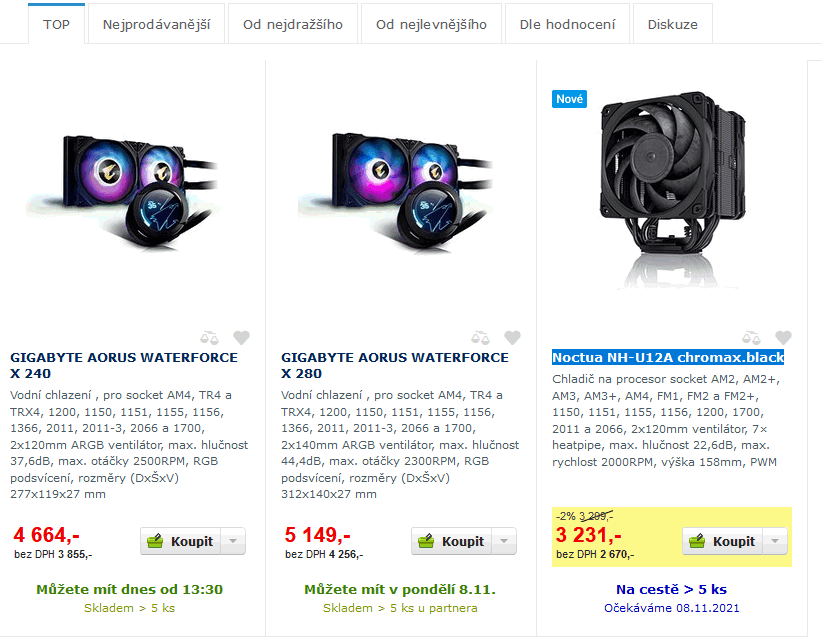Buy the AORUS WATERFORCE X 280
This screenshot has height=638, width=822.
(x=451, y=541)
